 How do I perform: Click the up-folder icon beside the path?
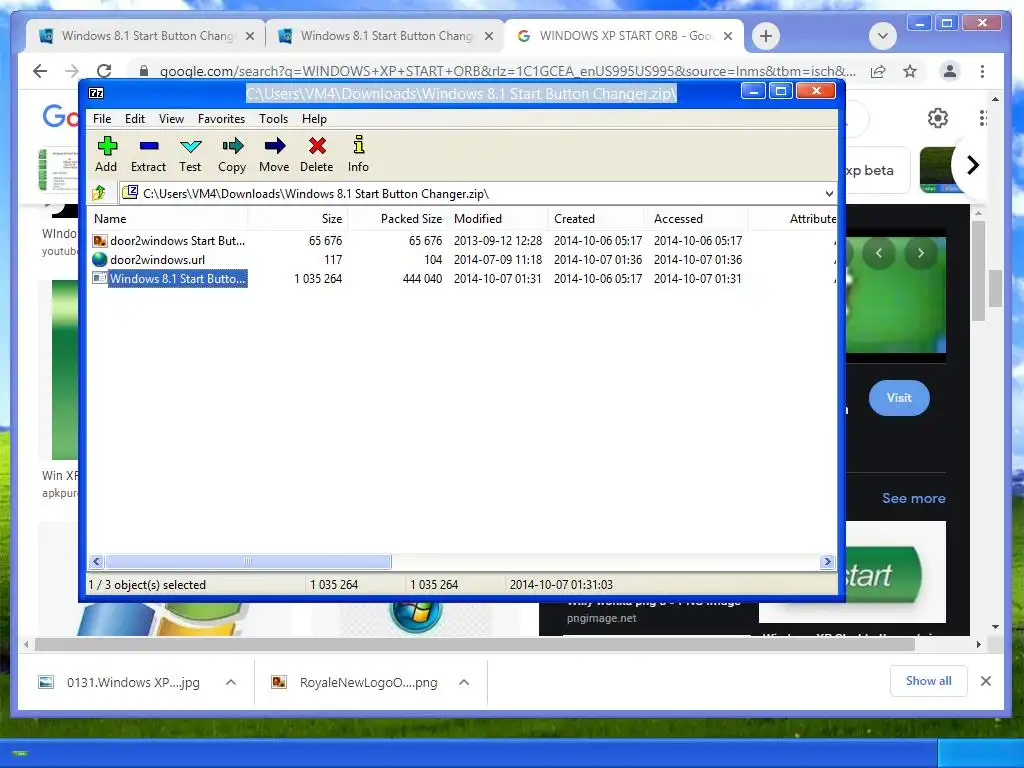coord(99,193)
